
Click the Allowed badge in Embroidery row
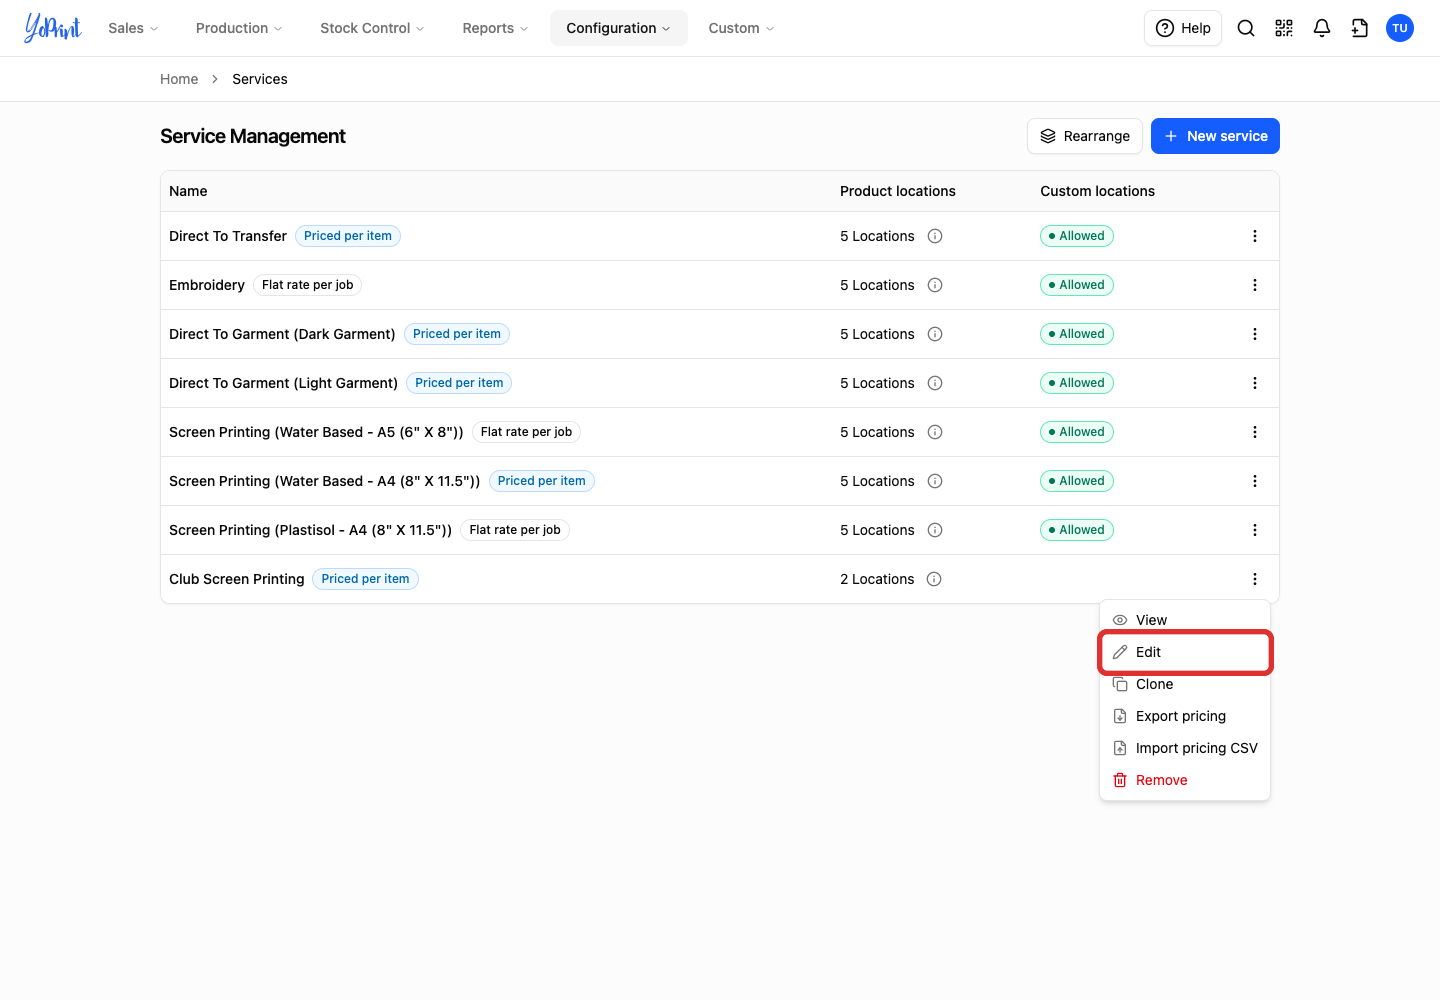pyautogui.click(x=1077, y=285)
